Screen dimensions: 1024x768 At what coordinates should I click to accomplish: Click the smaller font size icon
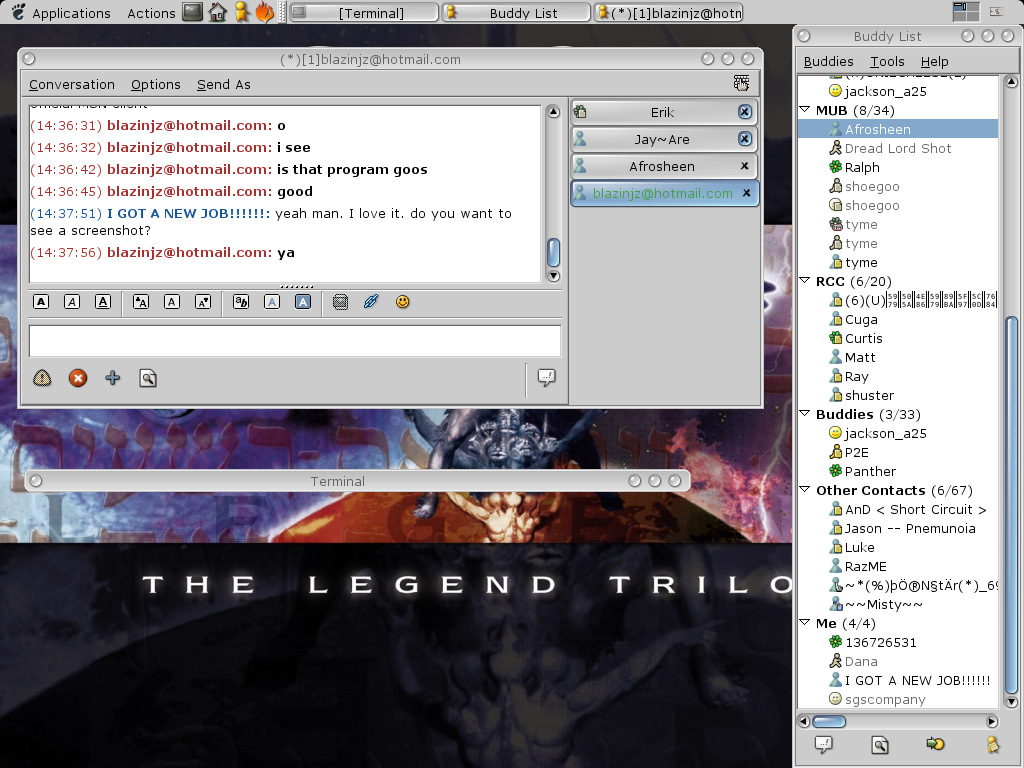(203, 302)
